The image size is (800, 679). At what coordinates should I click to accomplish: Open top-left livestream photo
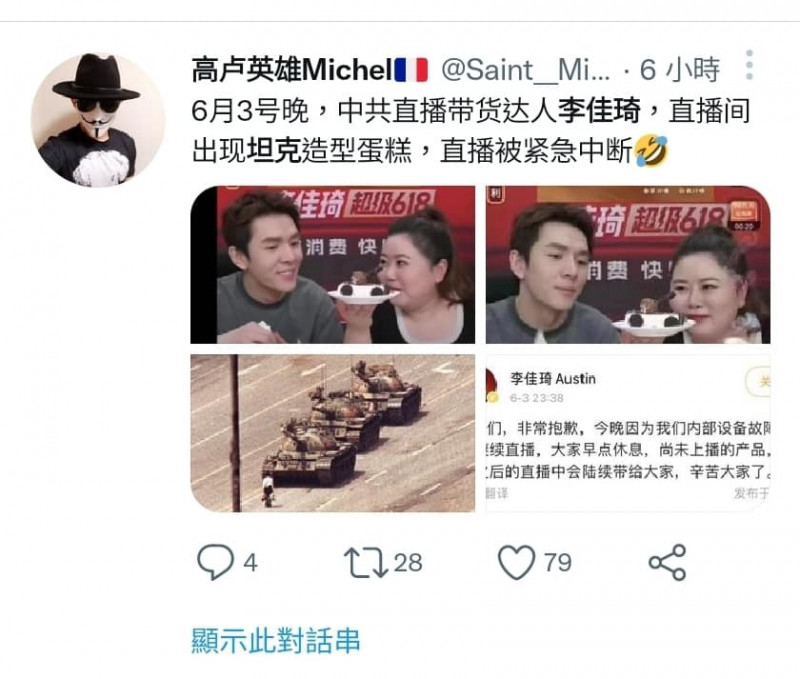(x=333, y=265)
